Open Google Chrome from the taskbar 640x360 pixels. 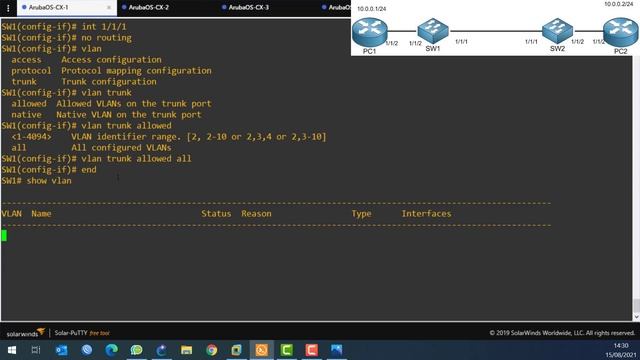(x=211, y=350)
